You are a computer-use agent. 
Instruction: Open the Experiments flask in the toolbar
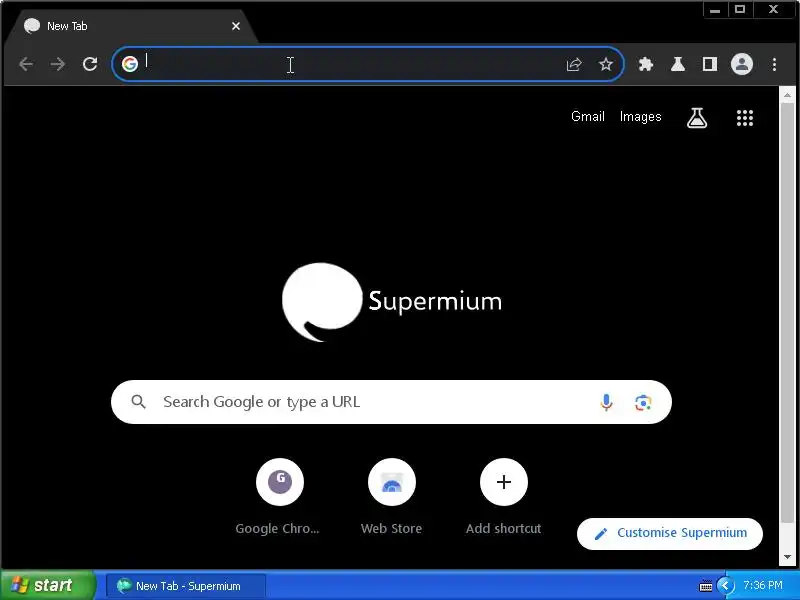pyautogui.click(x=678, y=64)
